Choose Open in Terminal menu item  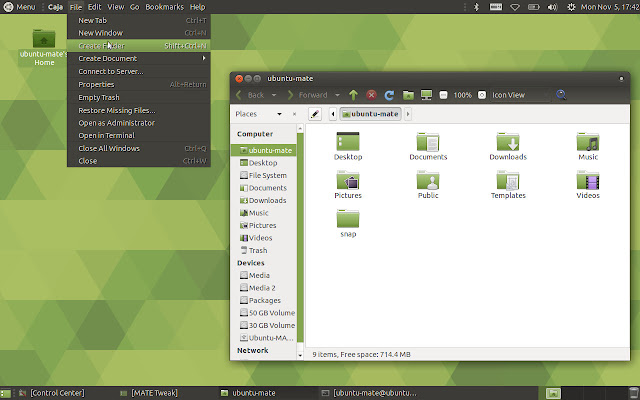[x=139, y=136]
